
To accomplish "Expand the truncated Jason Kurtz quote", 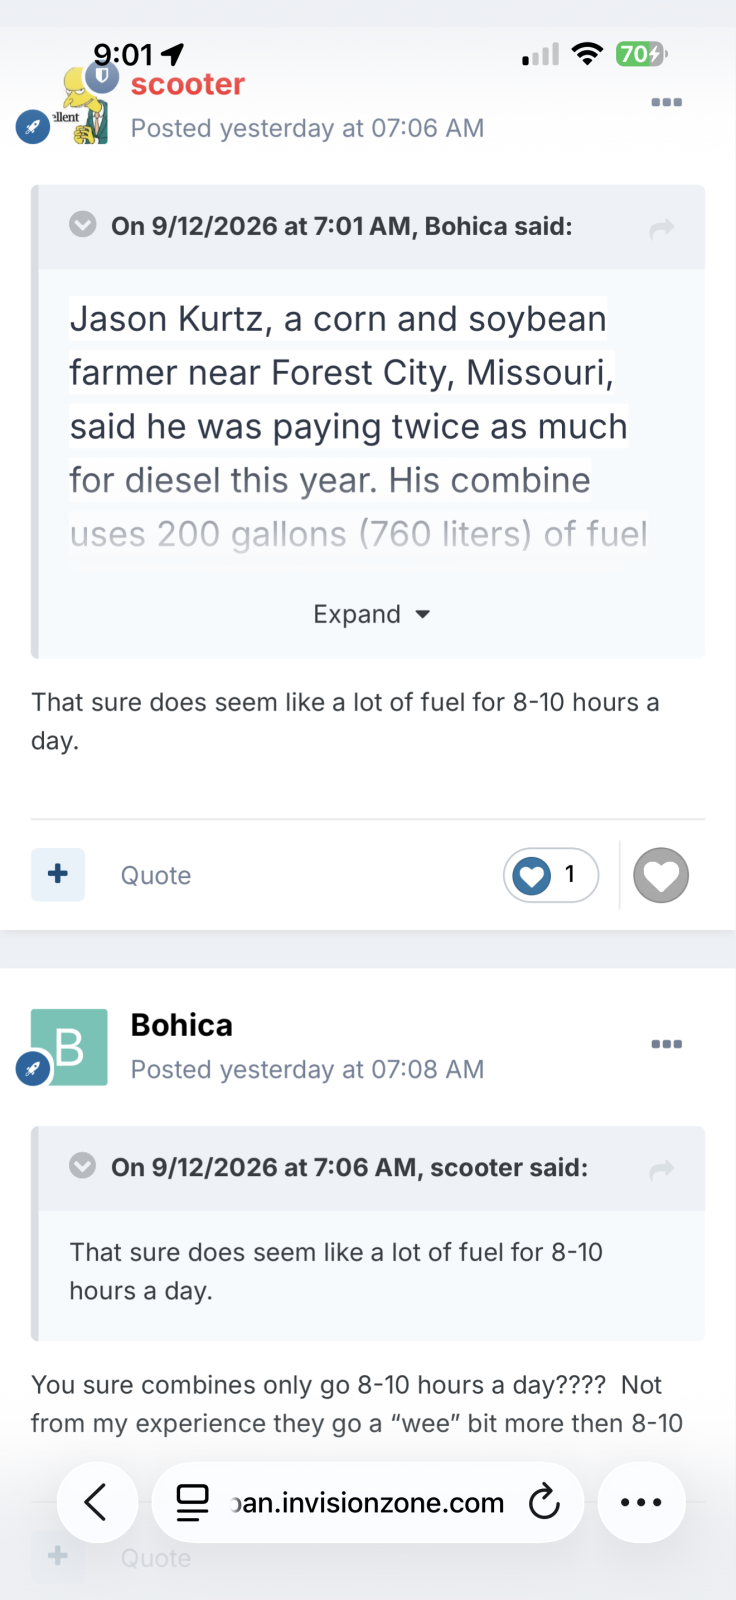I will 371,614.
